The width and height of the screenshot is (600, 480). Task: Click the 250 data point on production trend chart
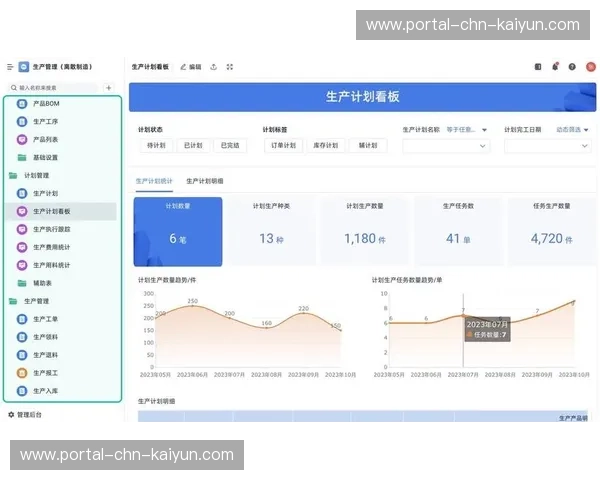tap(192, 306)
